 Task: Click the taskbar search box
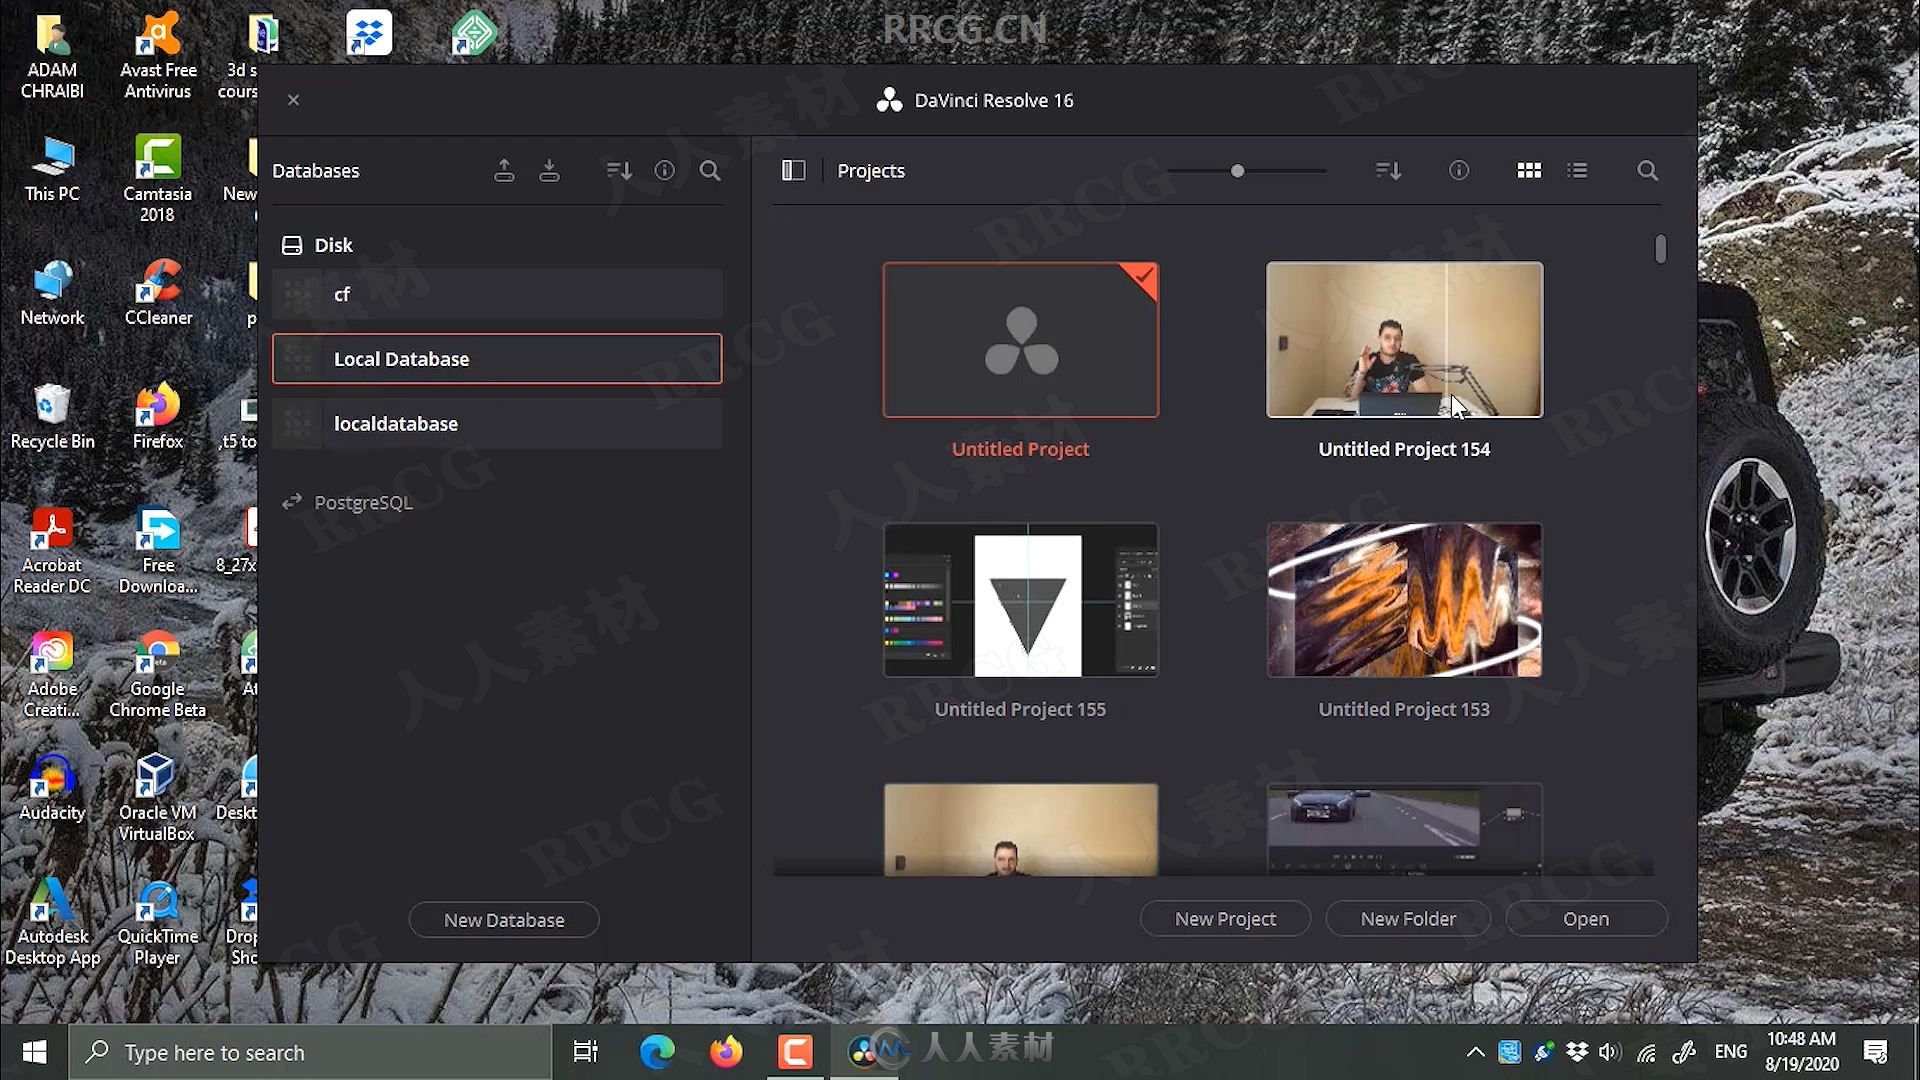(x=310, y=1052)
